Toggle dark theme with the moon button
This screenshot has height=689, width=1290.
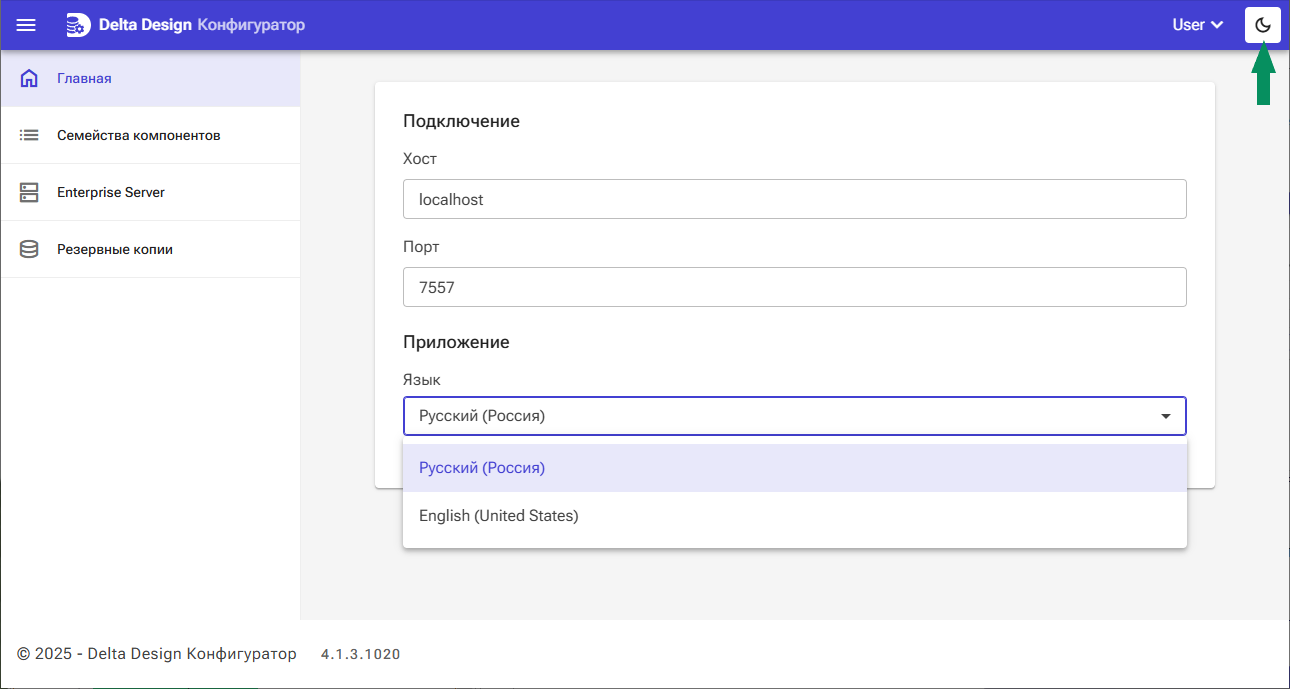(1262, 25)
